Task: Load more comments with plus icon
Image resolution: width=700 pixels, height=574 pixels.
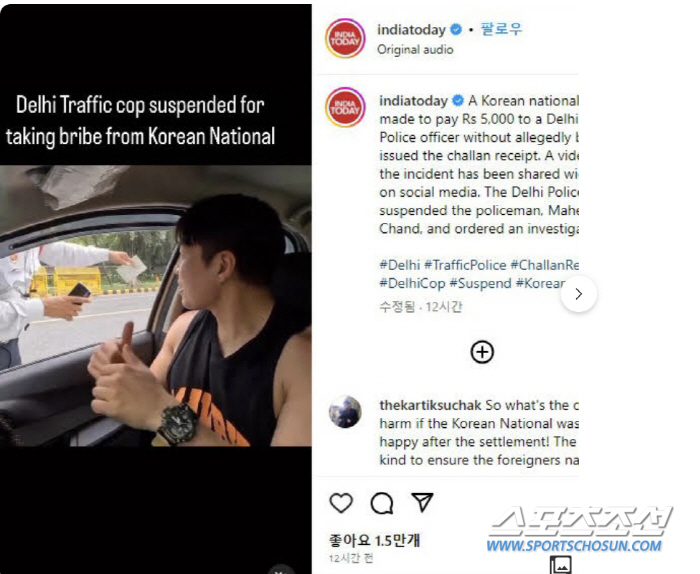Action: tap(482, 352)
